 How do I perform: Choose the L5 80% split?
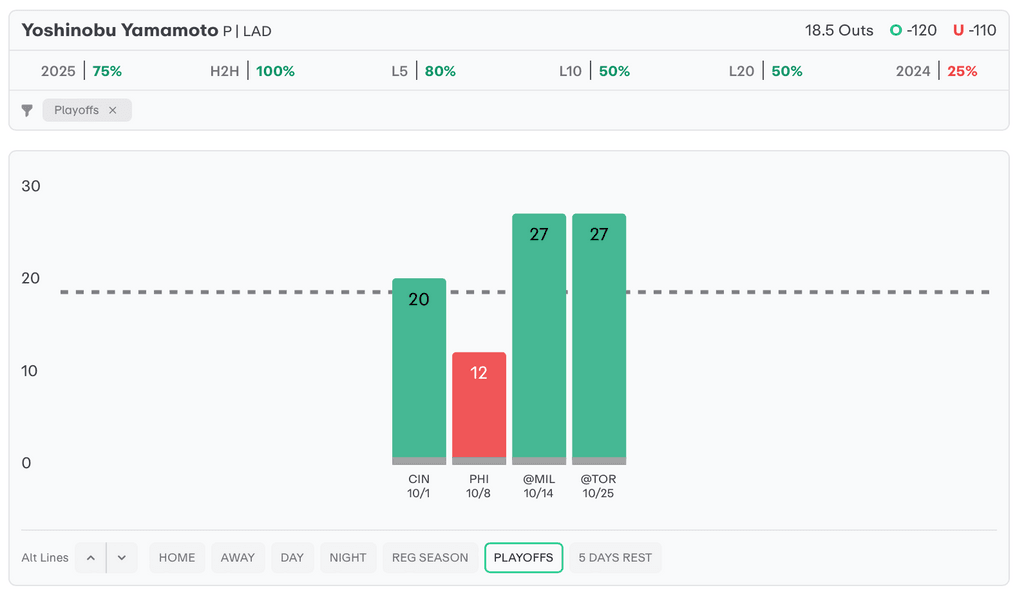423,72
